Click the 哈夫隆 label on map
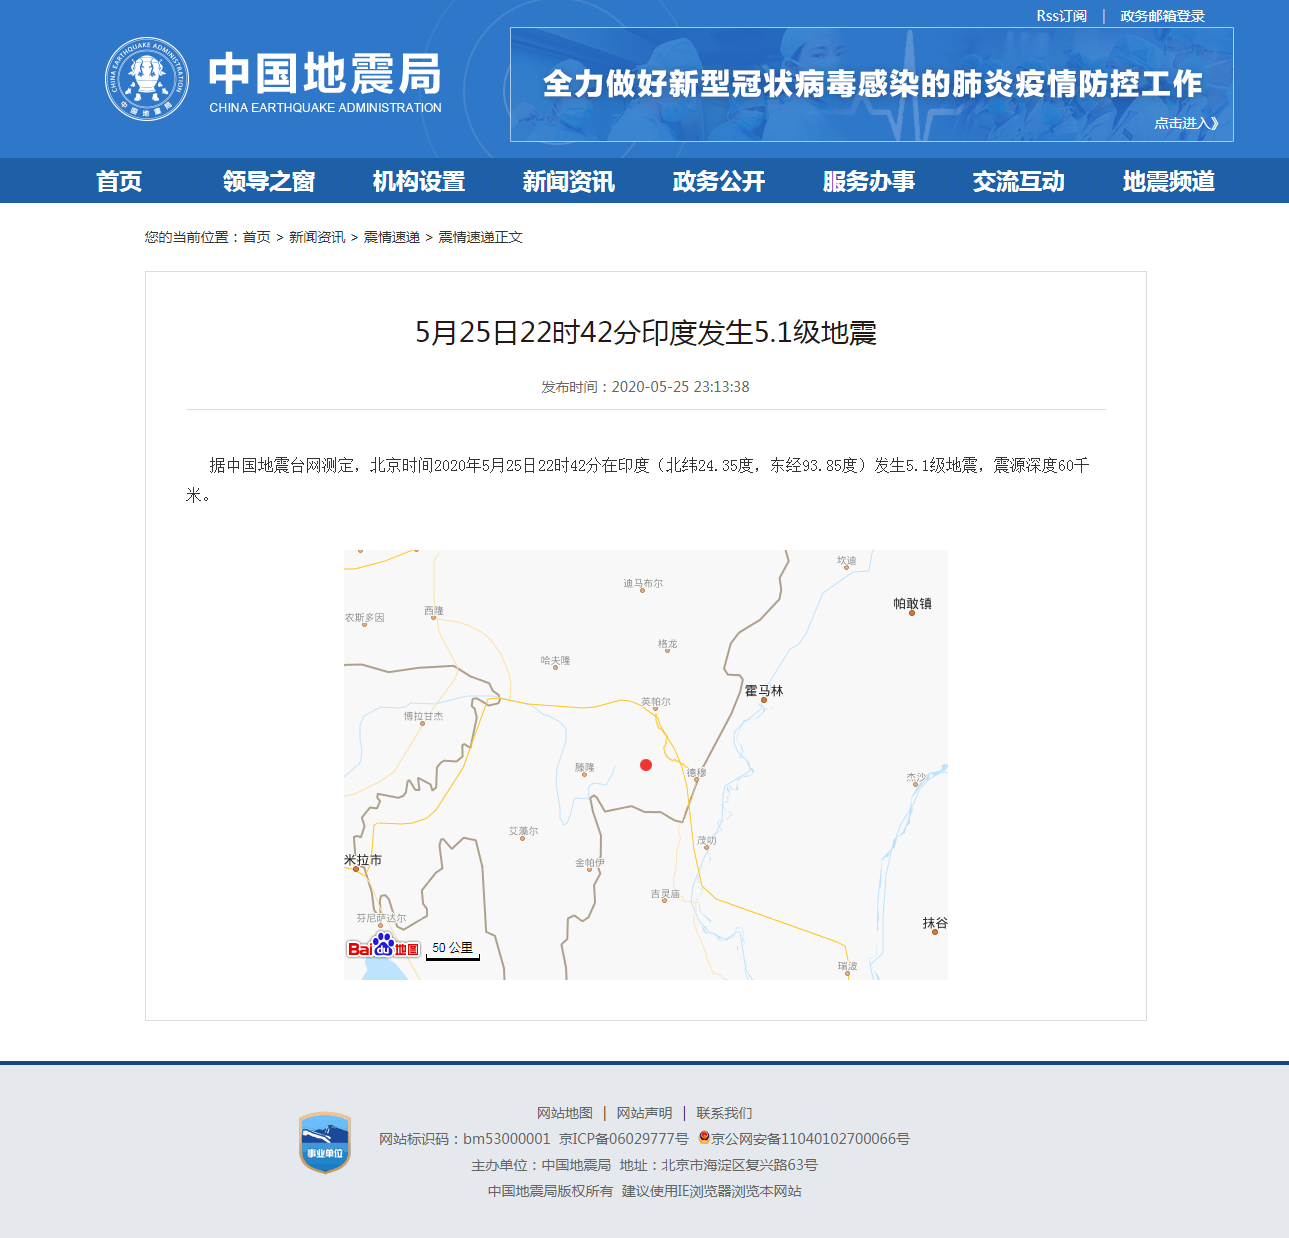 point(555,661)
